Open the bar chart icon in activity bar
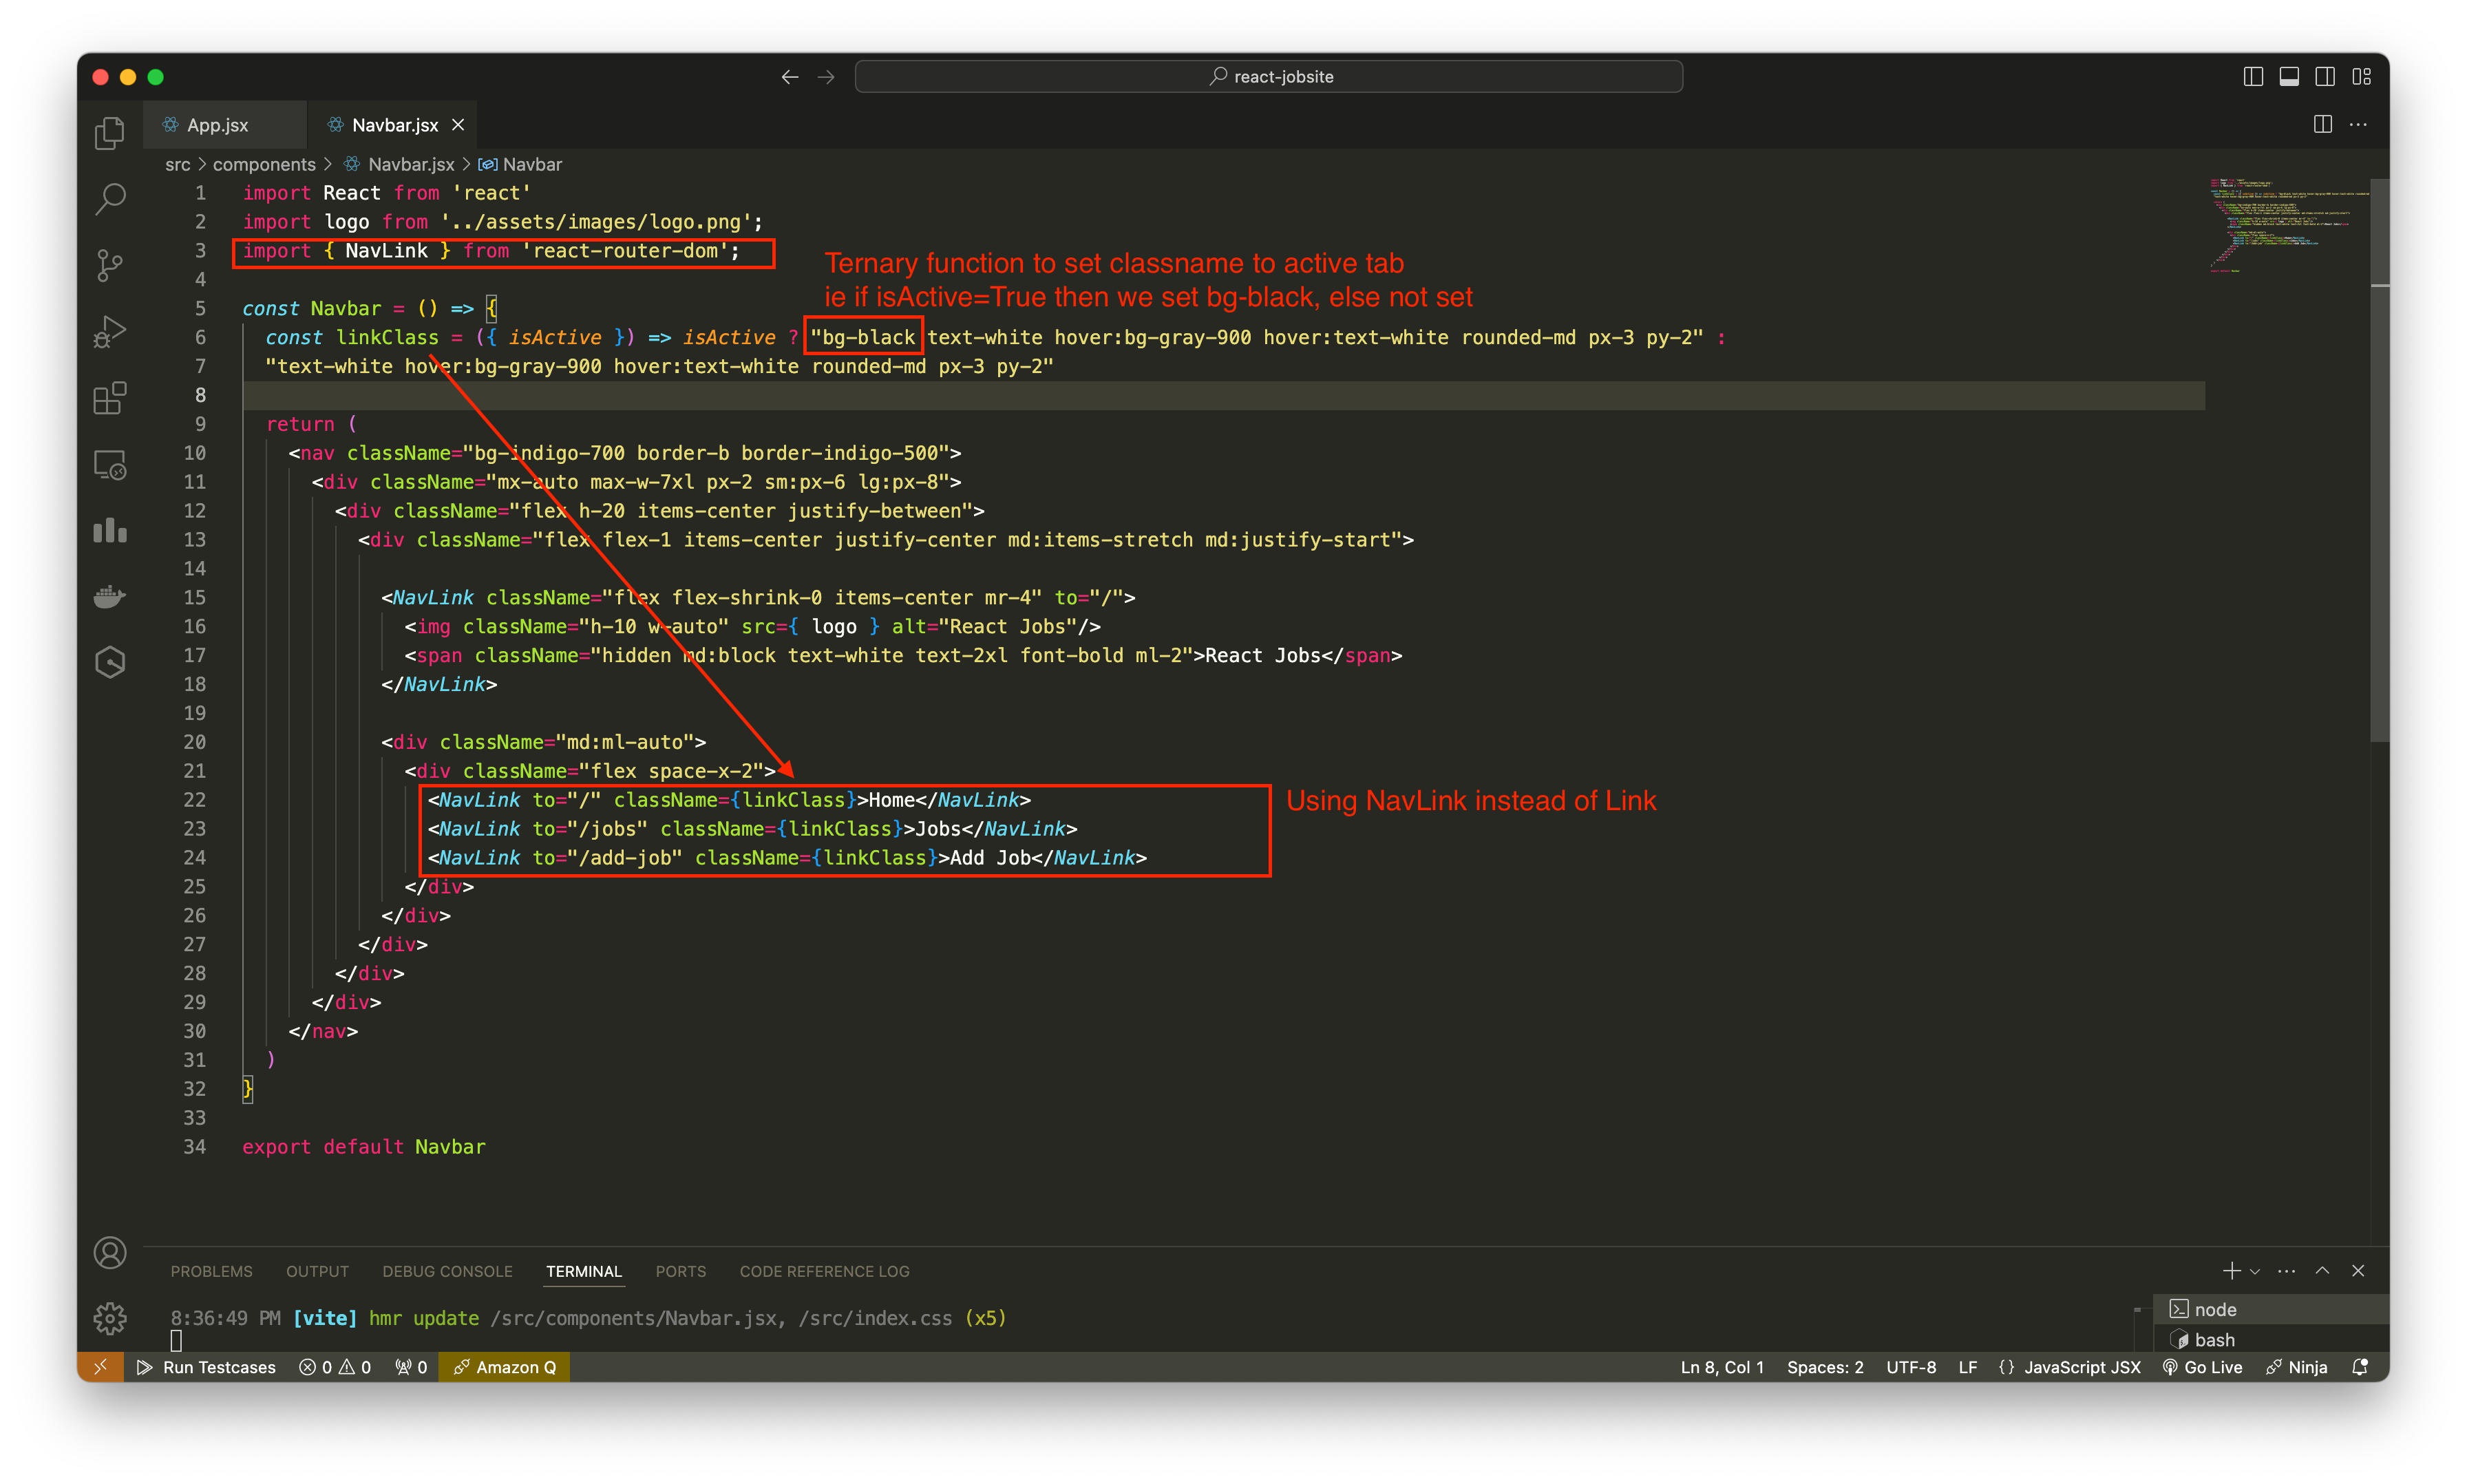The height and width of the screenshot is (1484, 2467). 110,531
